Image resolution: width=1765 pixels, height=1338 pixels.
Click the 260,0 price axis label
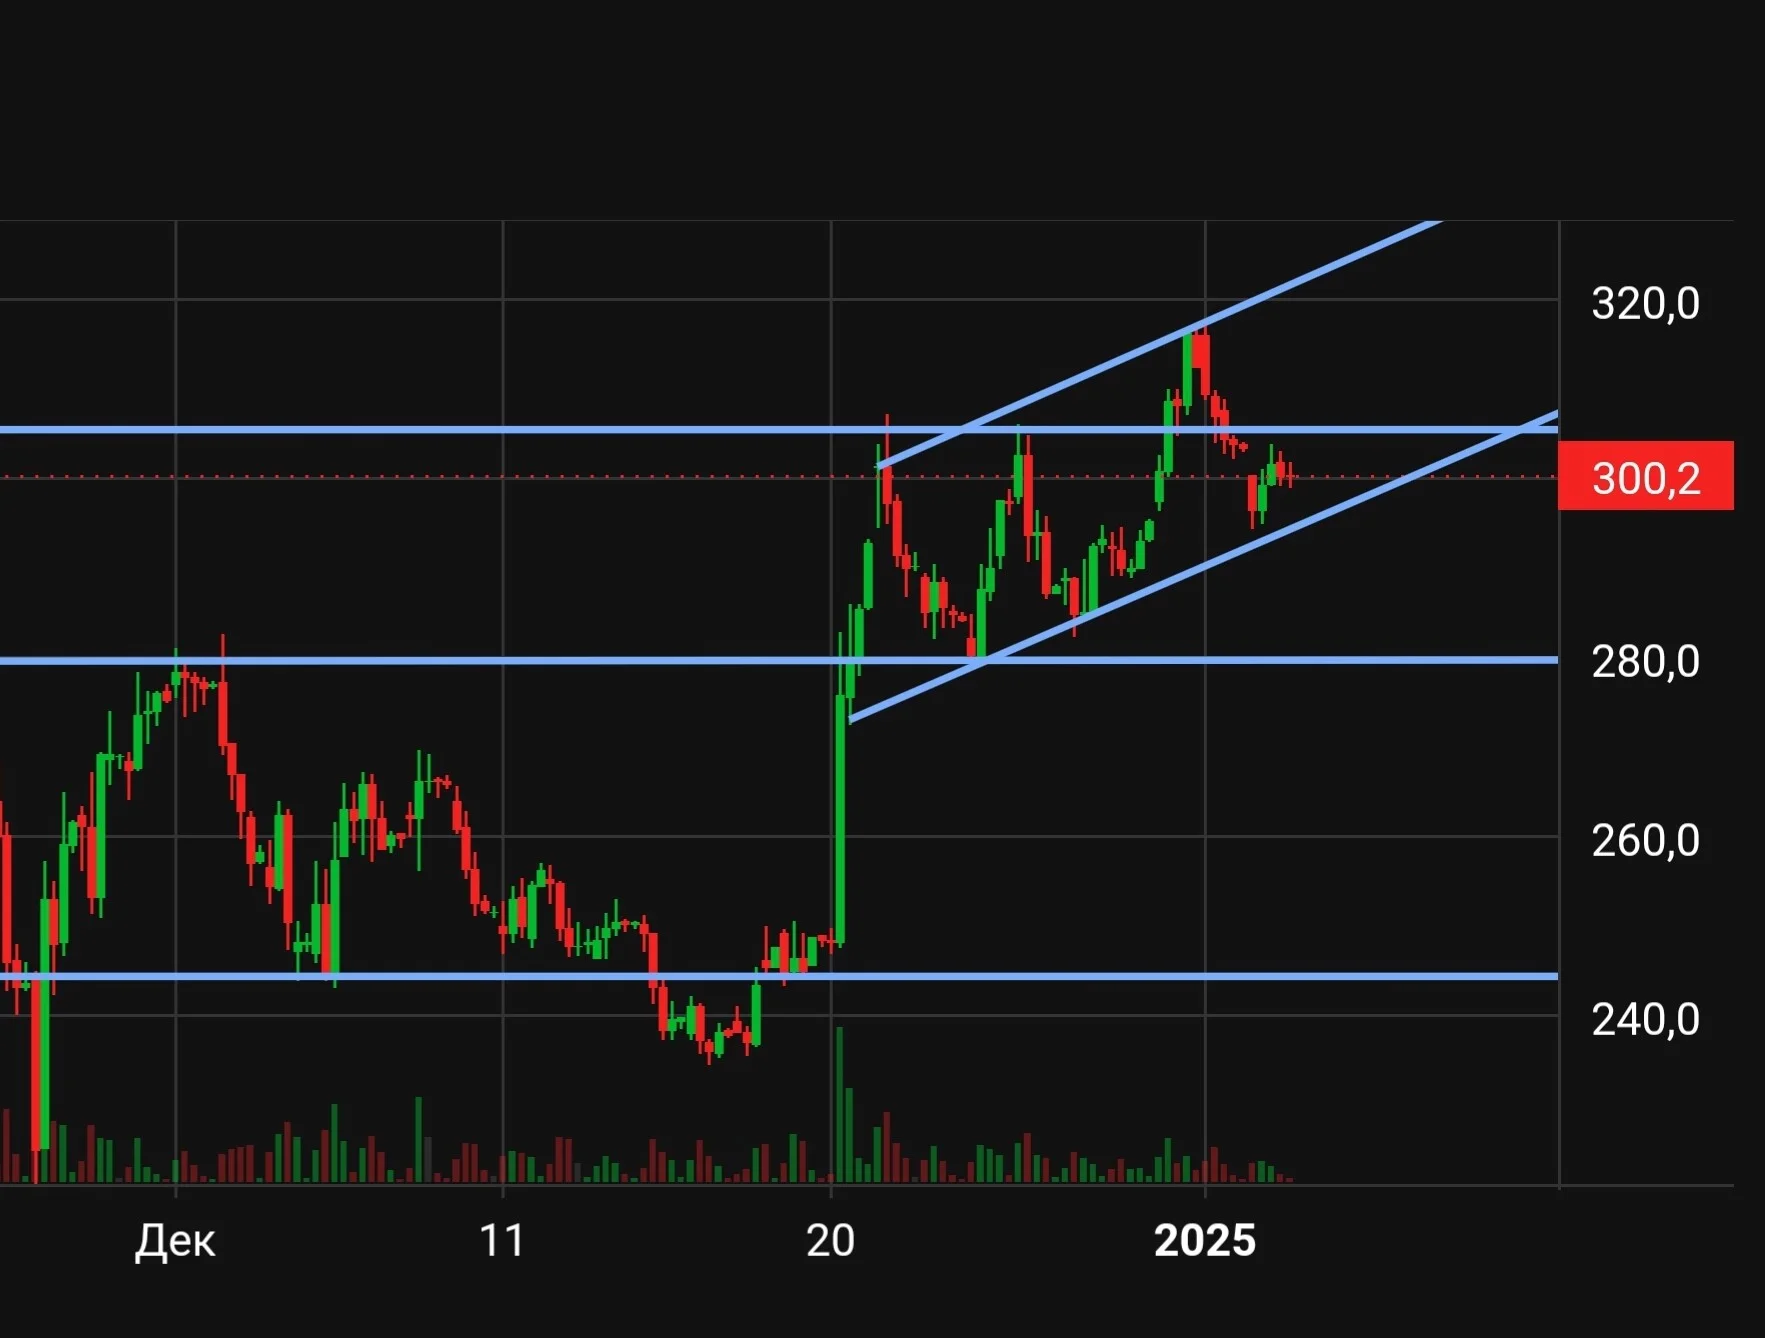[1645, 840]
